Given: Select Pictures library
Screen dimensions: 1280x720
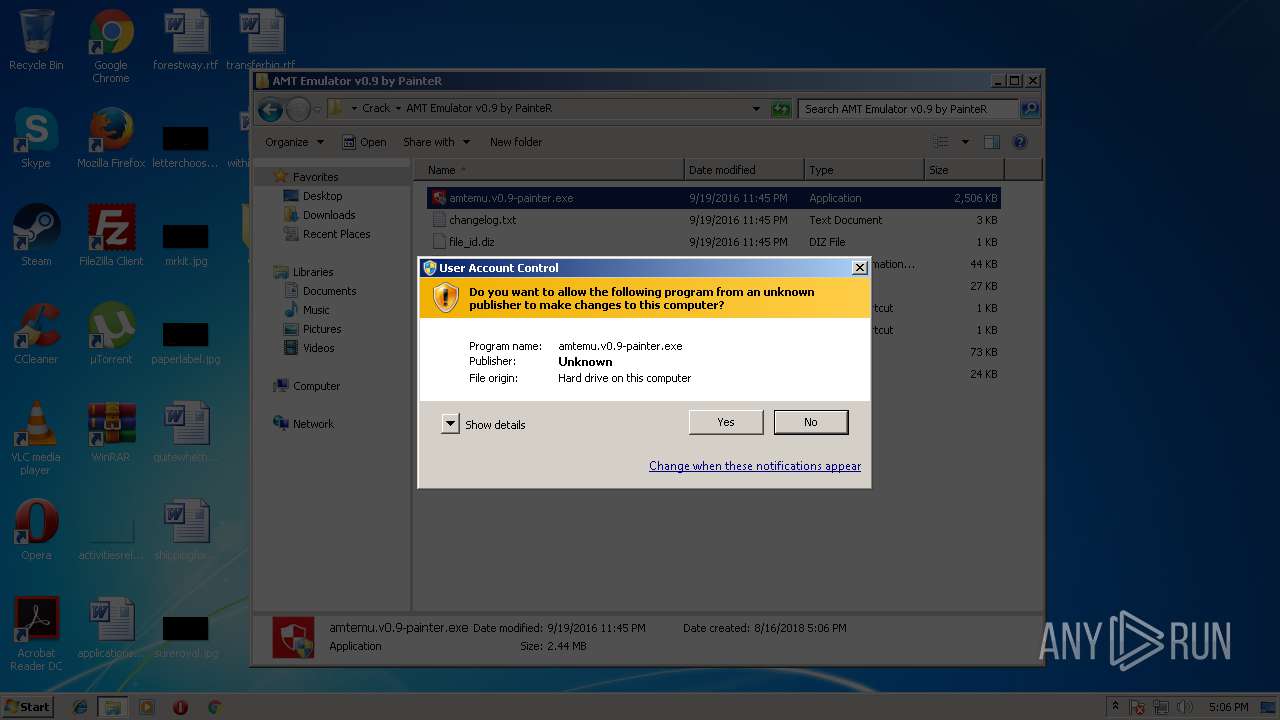Looking at the screenshot, I should pos(322,329).
